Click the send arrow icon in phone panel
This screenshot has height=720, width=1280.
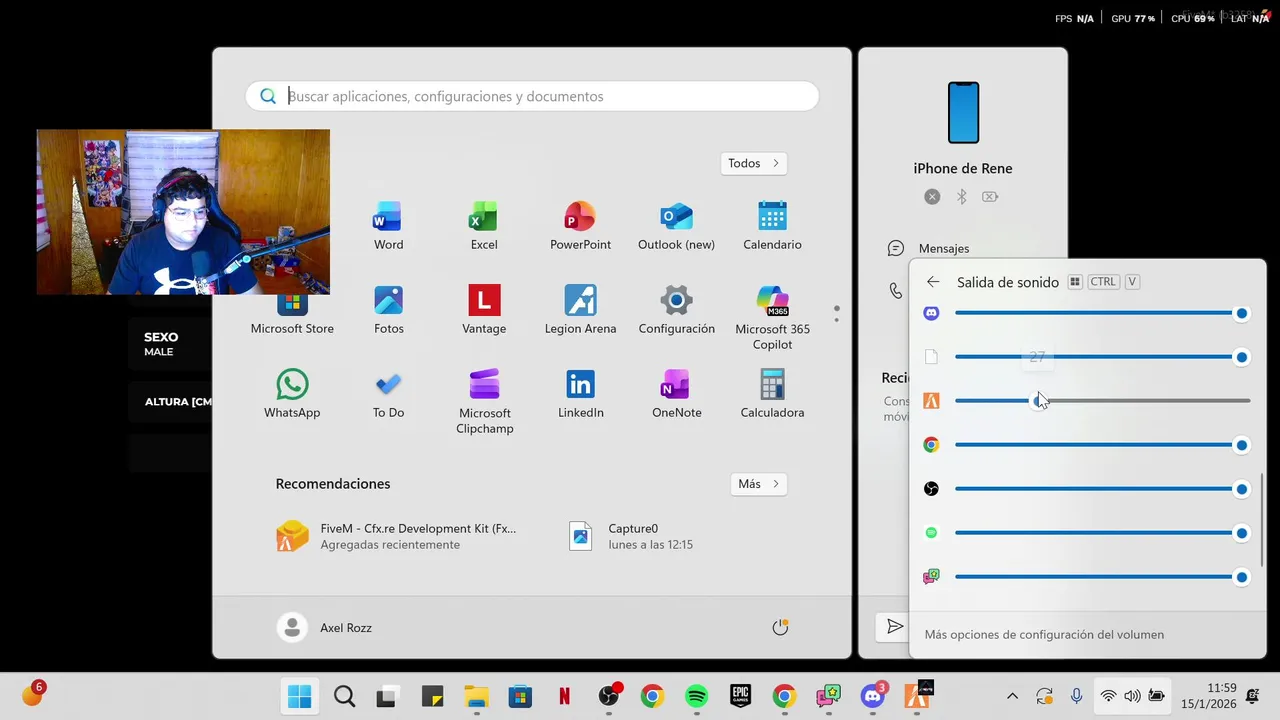coord(895,627)
